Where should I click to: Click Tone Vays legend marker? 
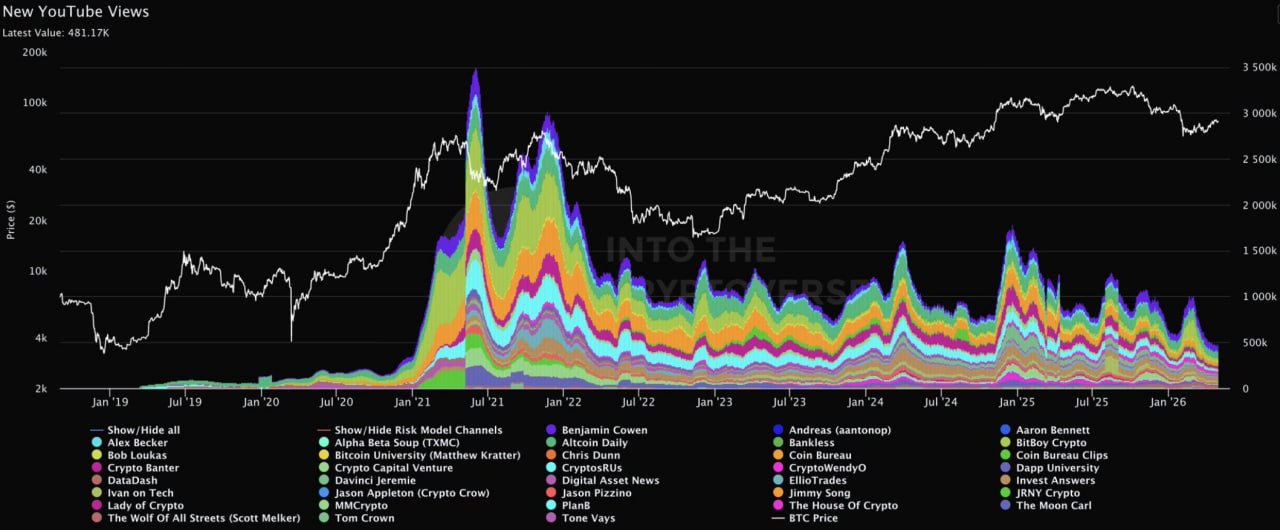coord(552,518)
